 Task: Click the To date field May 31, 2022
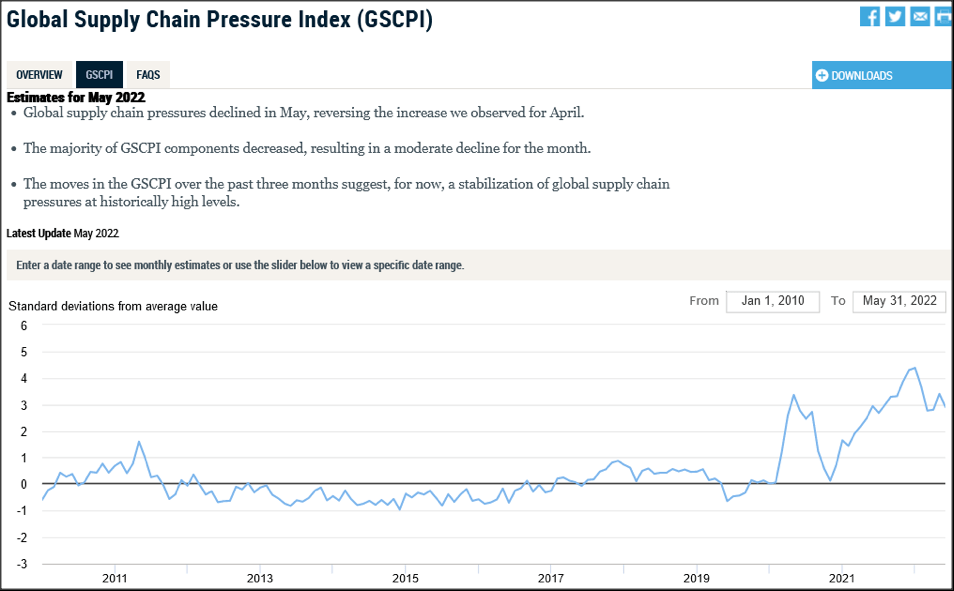pos(899,301)
